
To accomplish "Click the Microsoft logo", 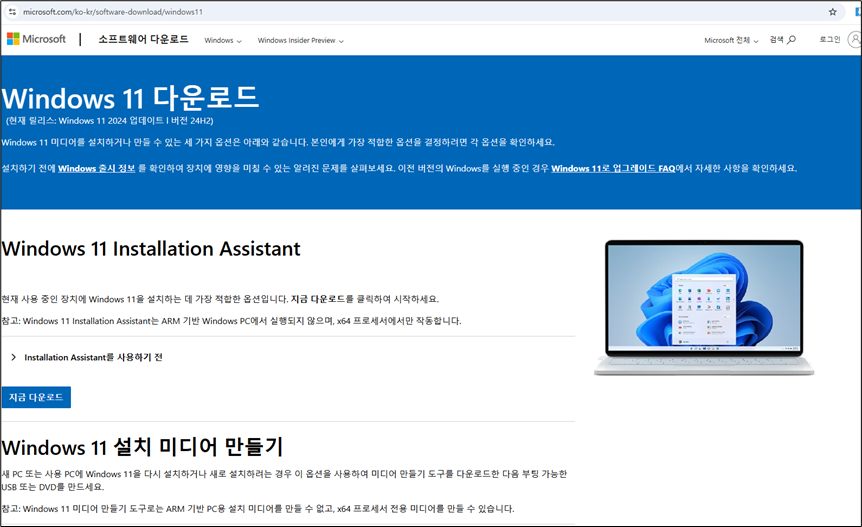I will coord(36,39).
